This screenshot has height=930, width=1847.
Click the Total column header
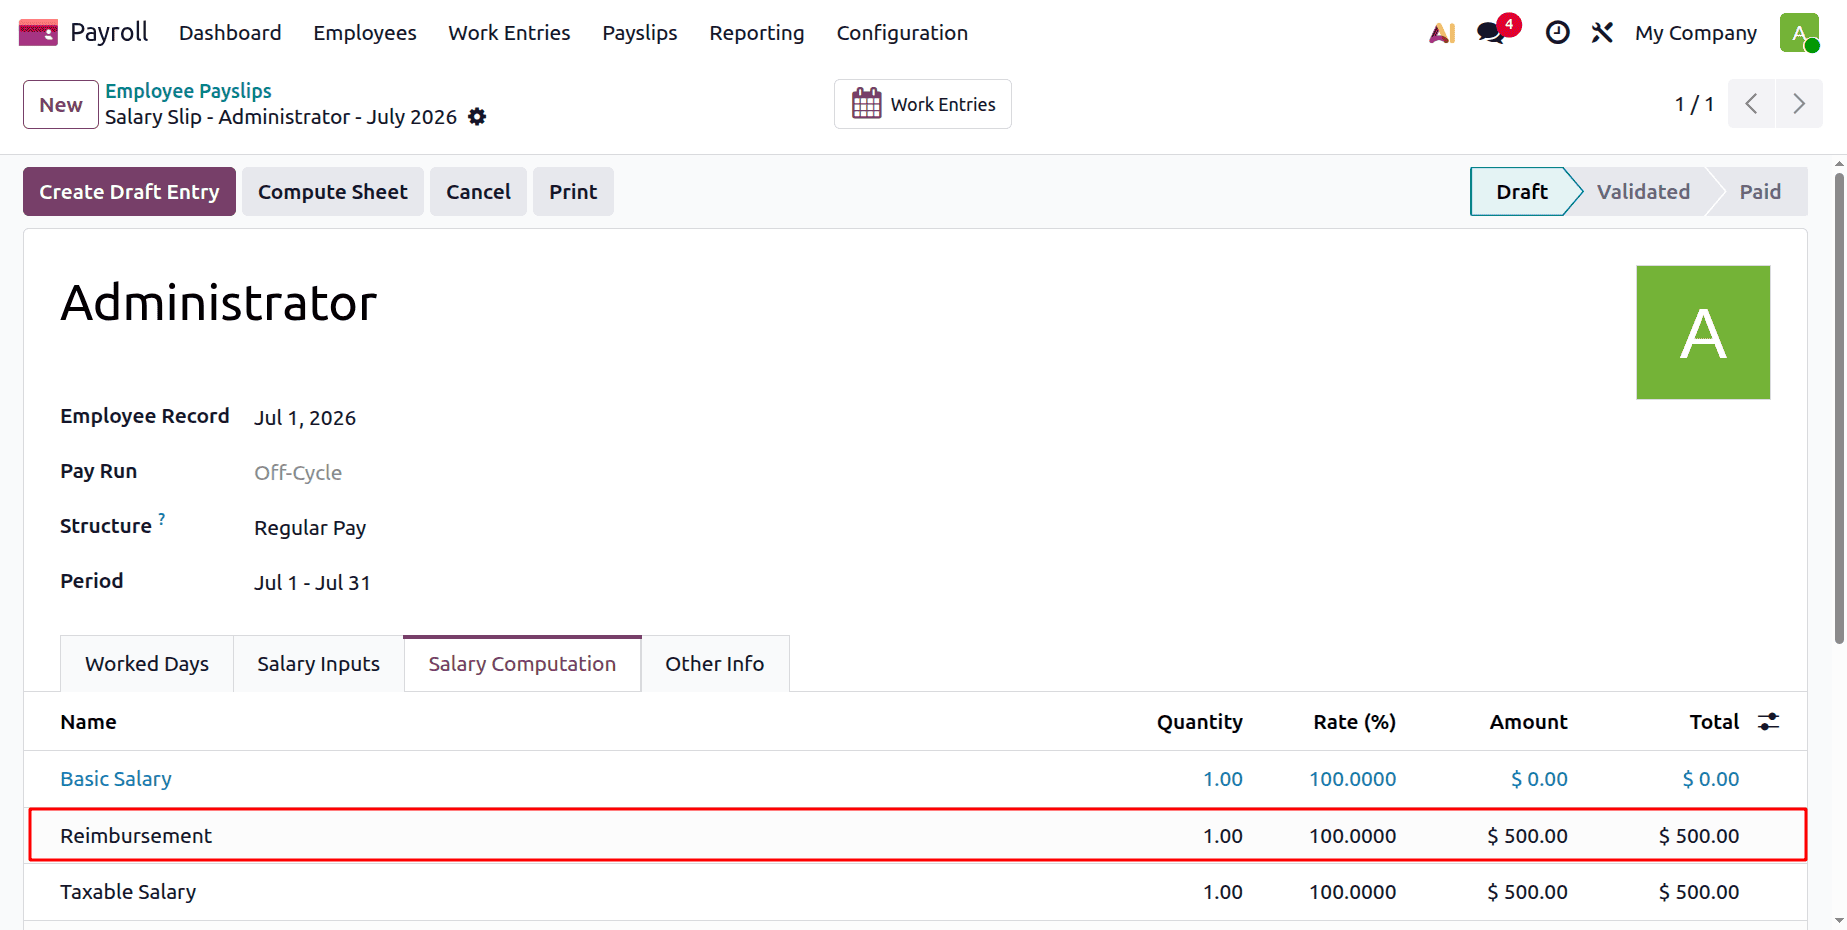click(1714, 722)
